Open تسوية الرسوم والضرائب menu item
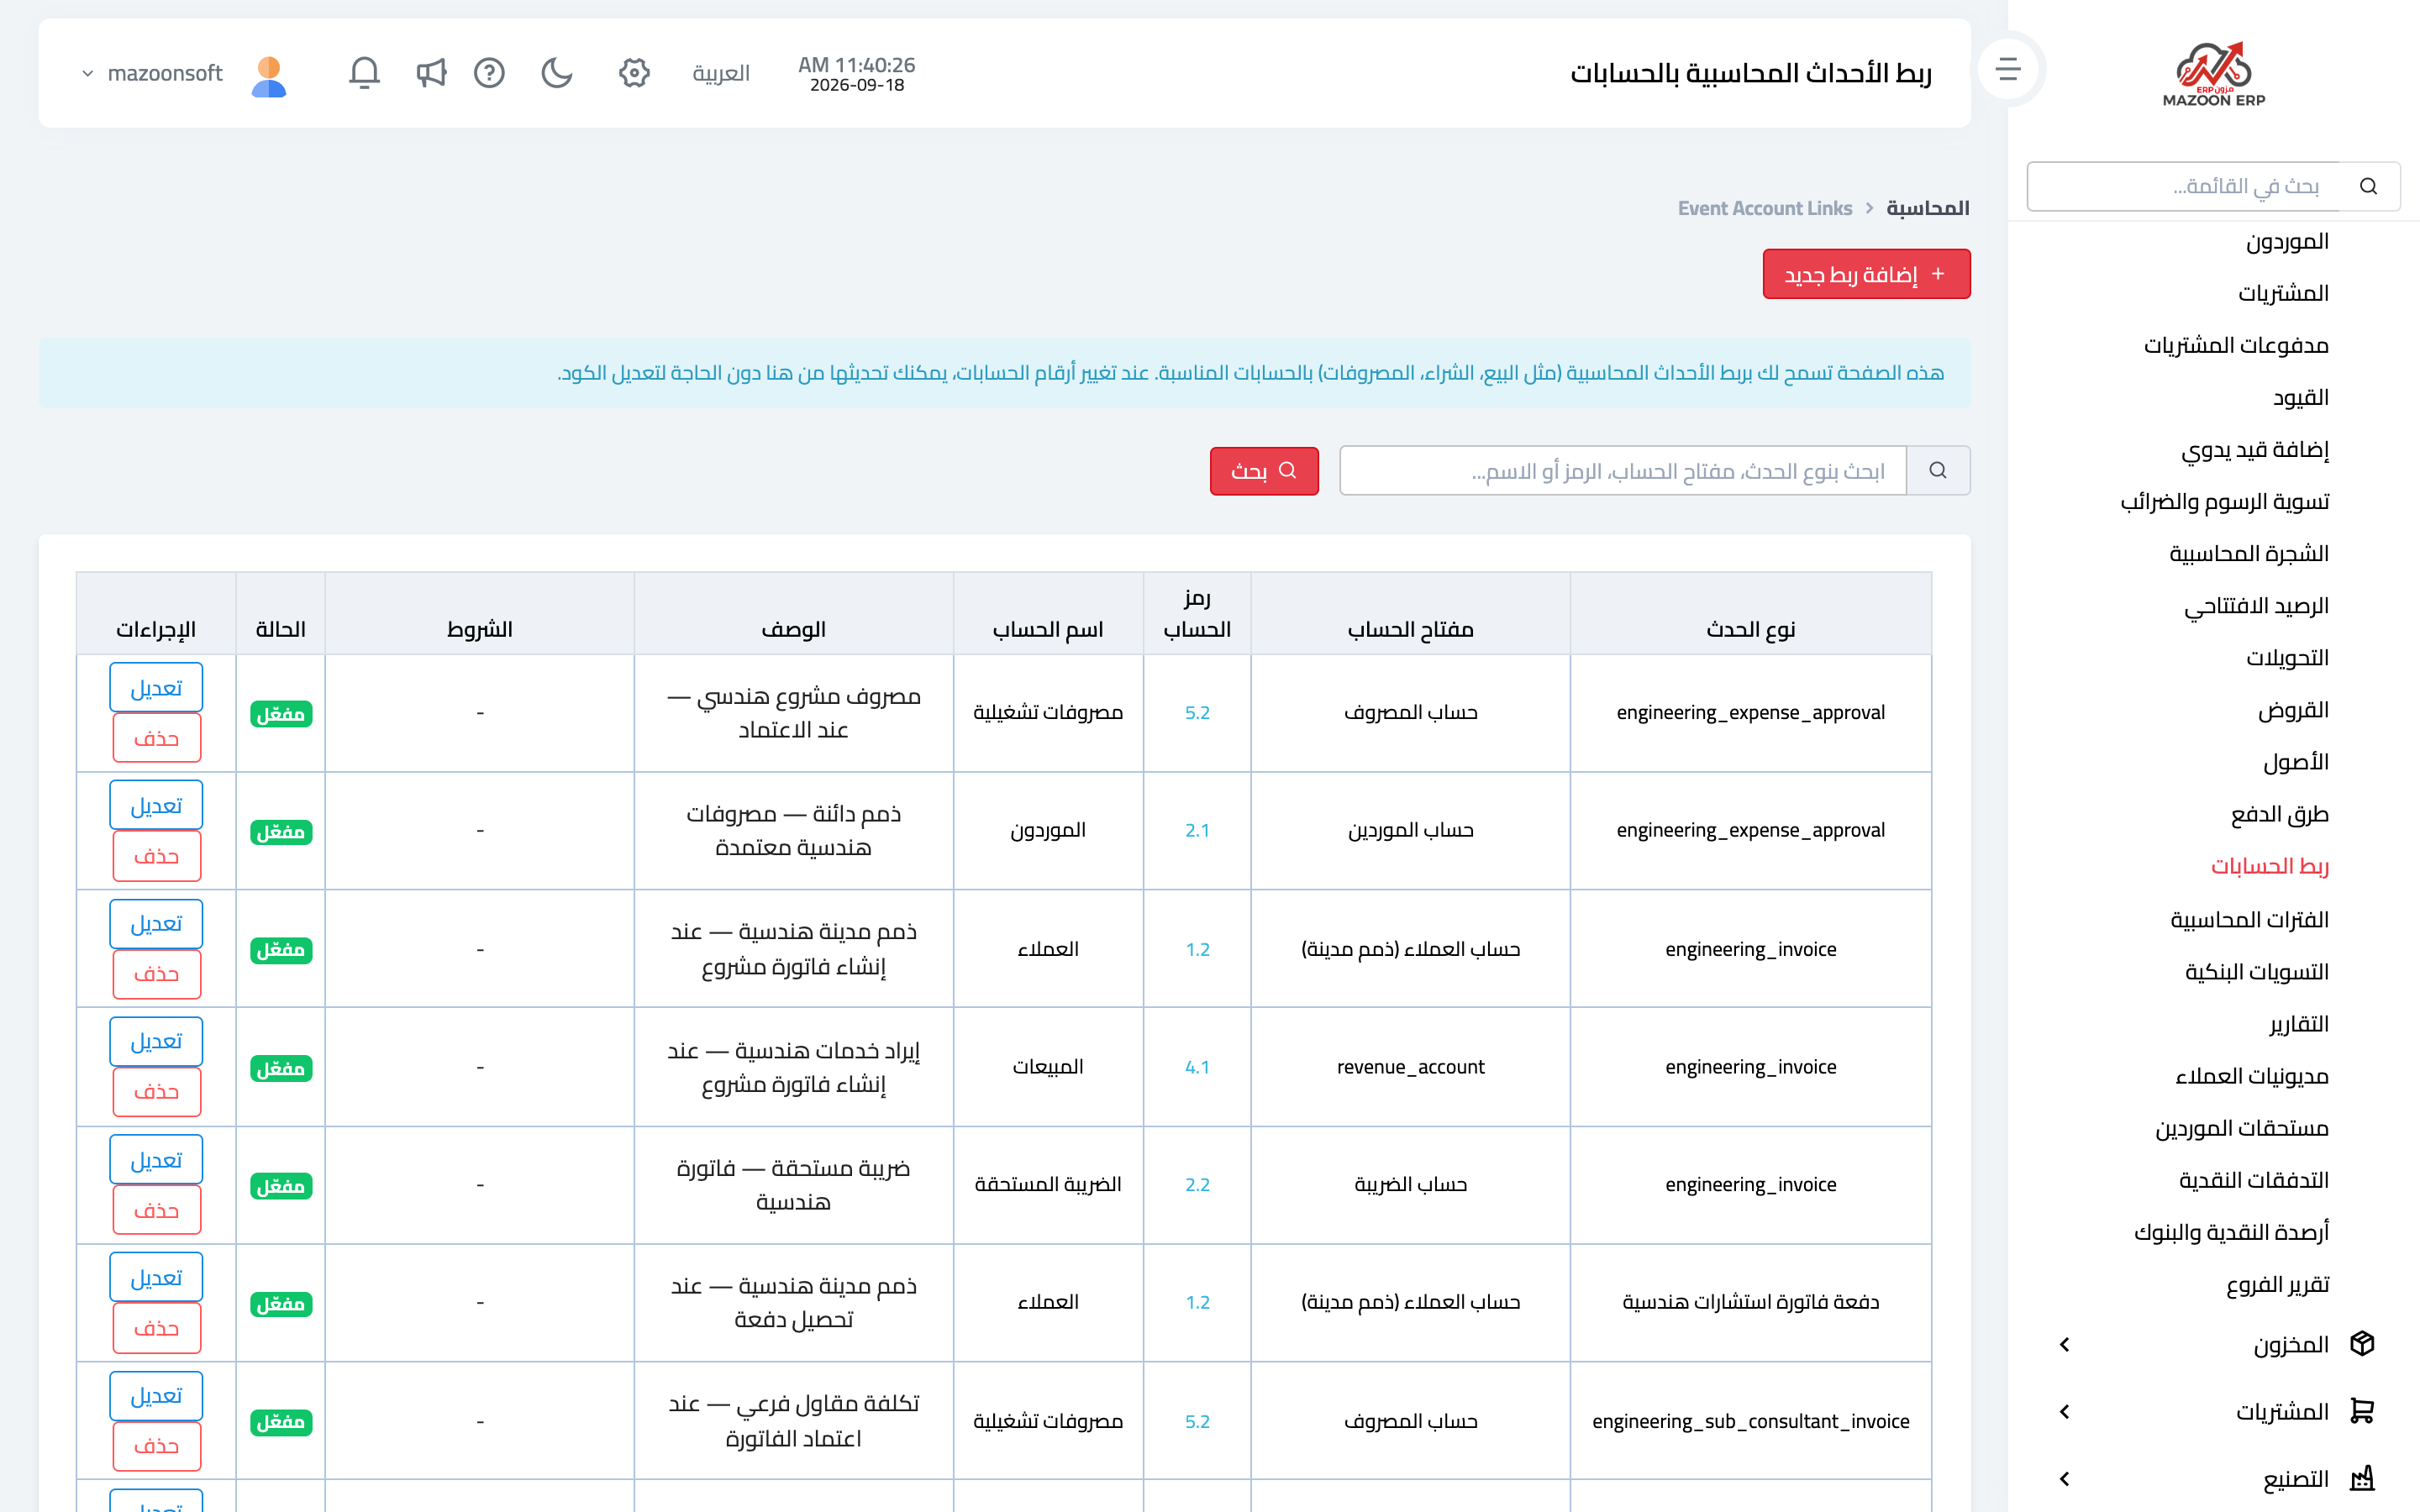 point(2225,501)
